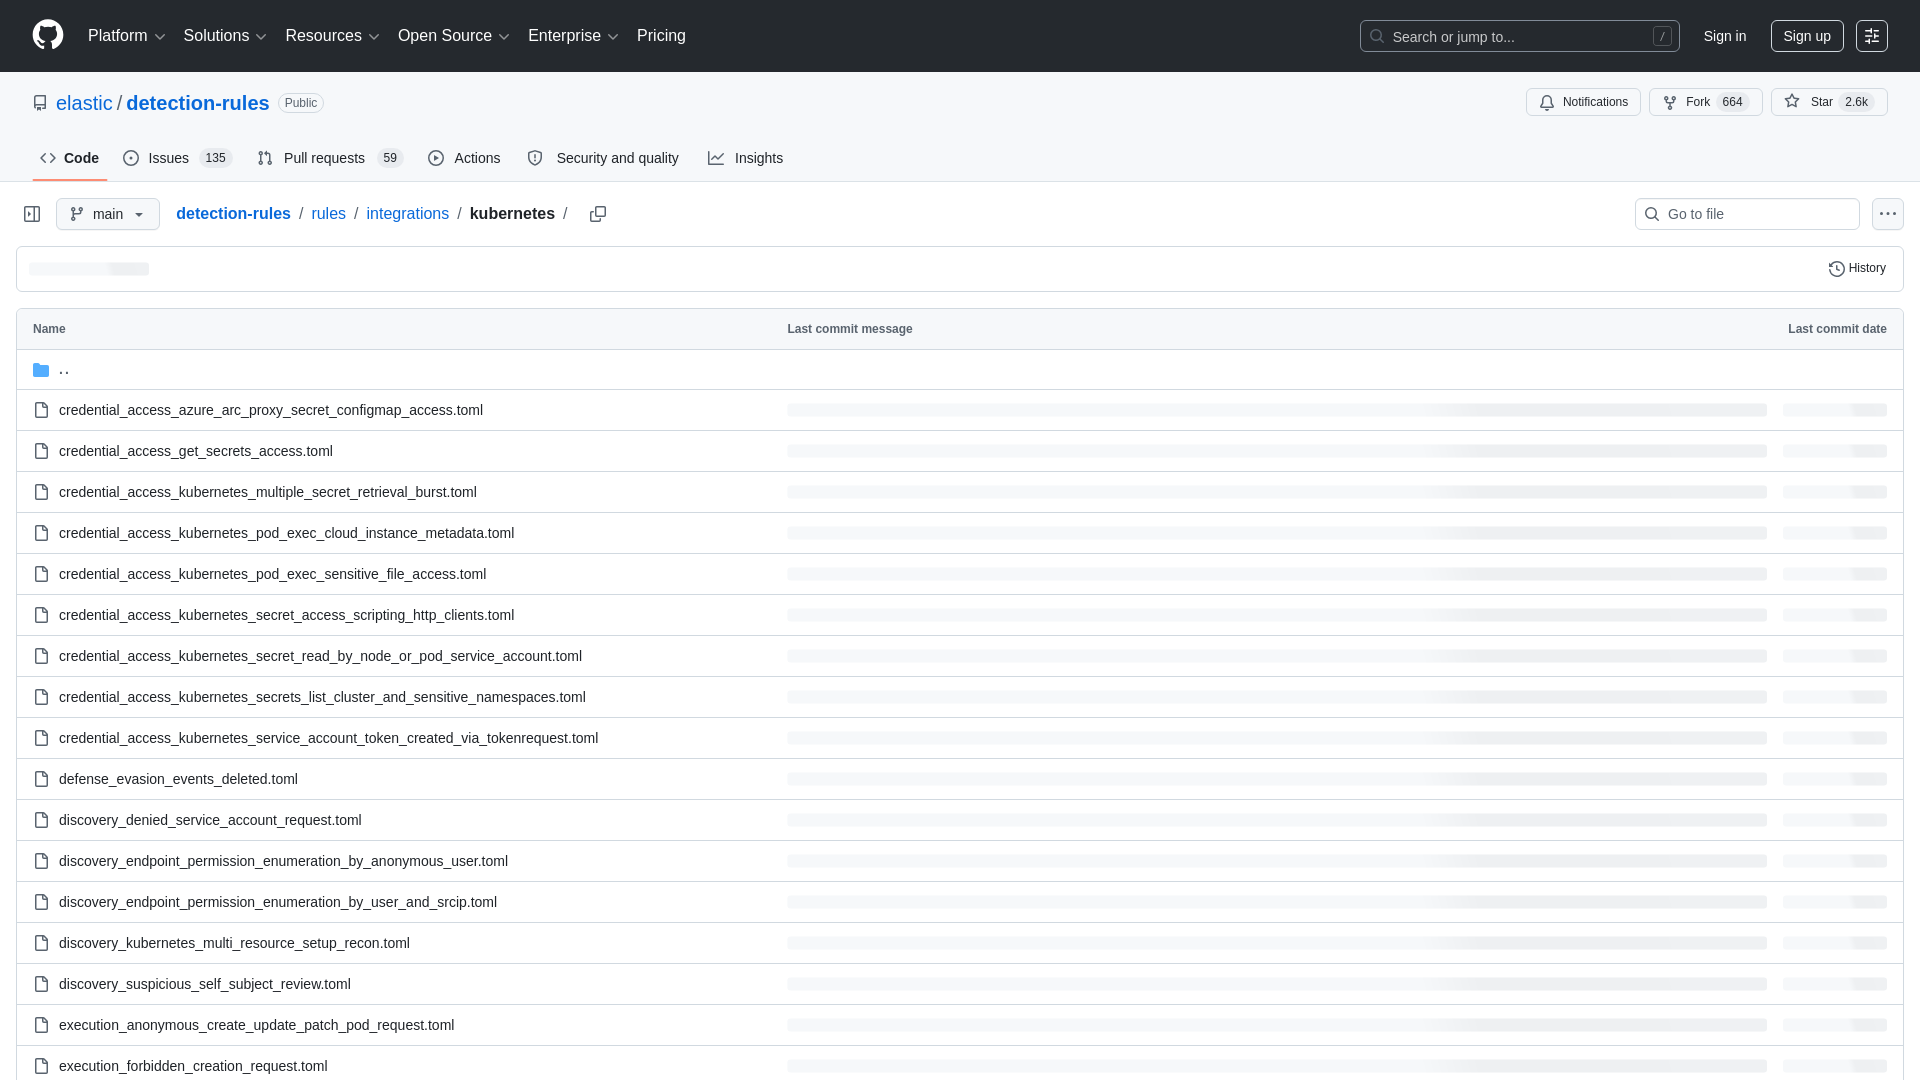The height and width of the screenshot is (1080, 1920).
Task: Open discovery_endpoint_permission_enumeration_by_anonymous_user.toml
Action: [x=283, y=861]
